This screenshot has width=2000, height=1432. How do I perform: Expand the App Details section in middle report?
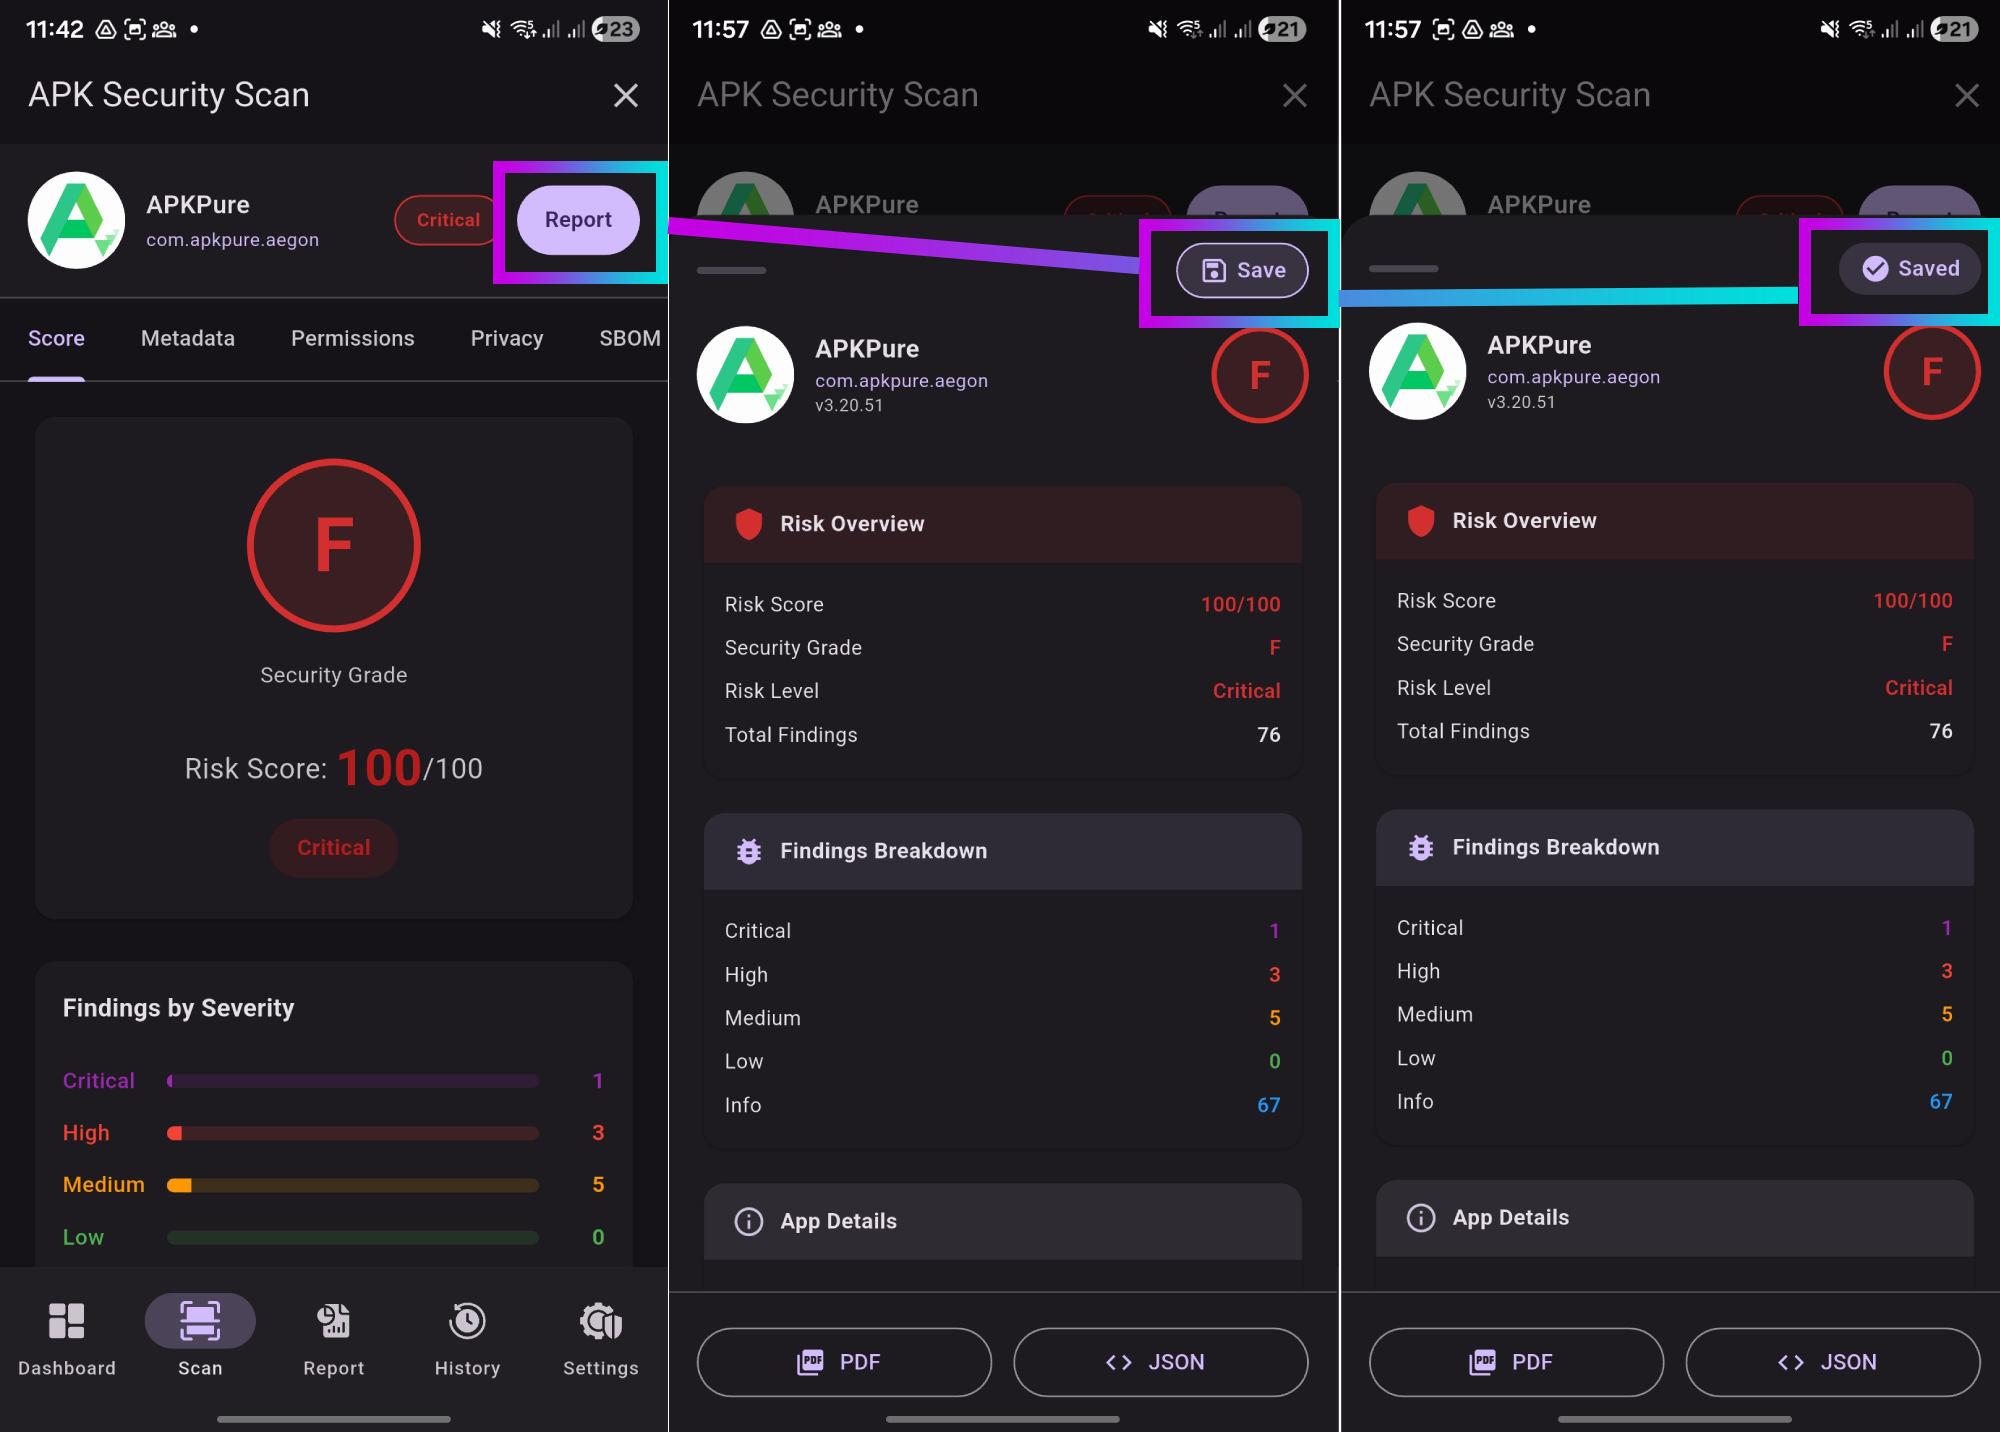[1003, 1221]
